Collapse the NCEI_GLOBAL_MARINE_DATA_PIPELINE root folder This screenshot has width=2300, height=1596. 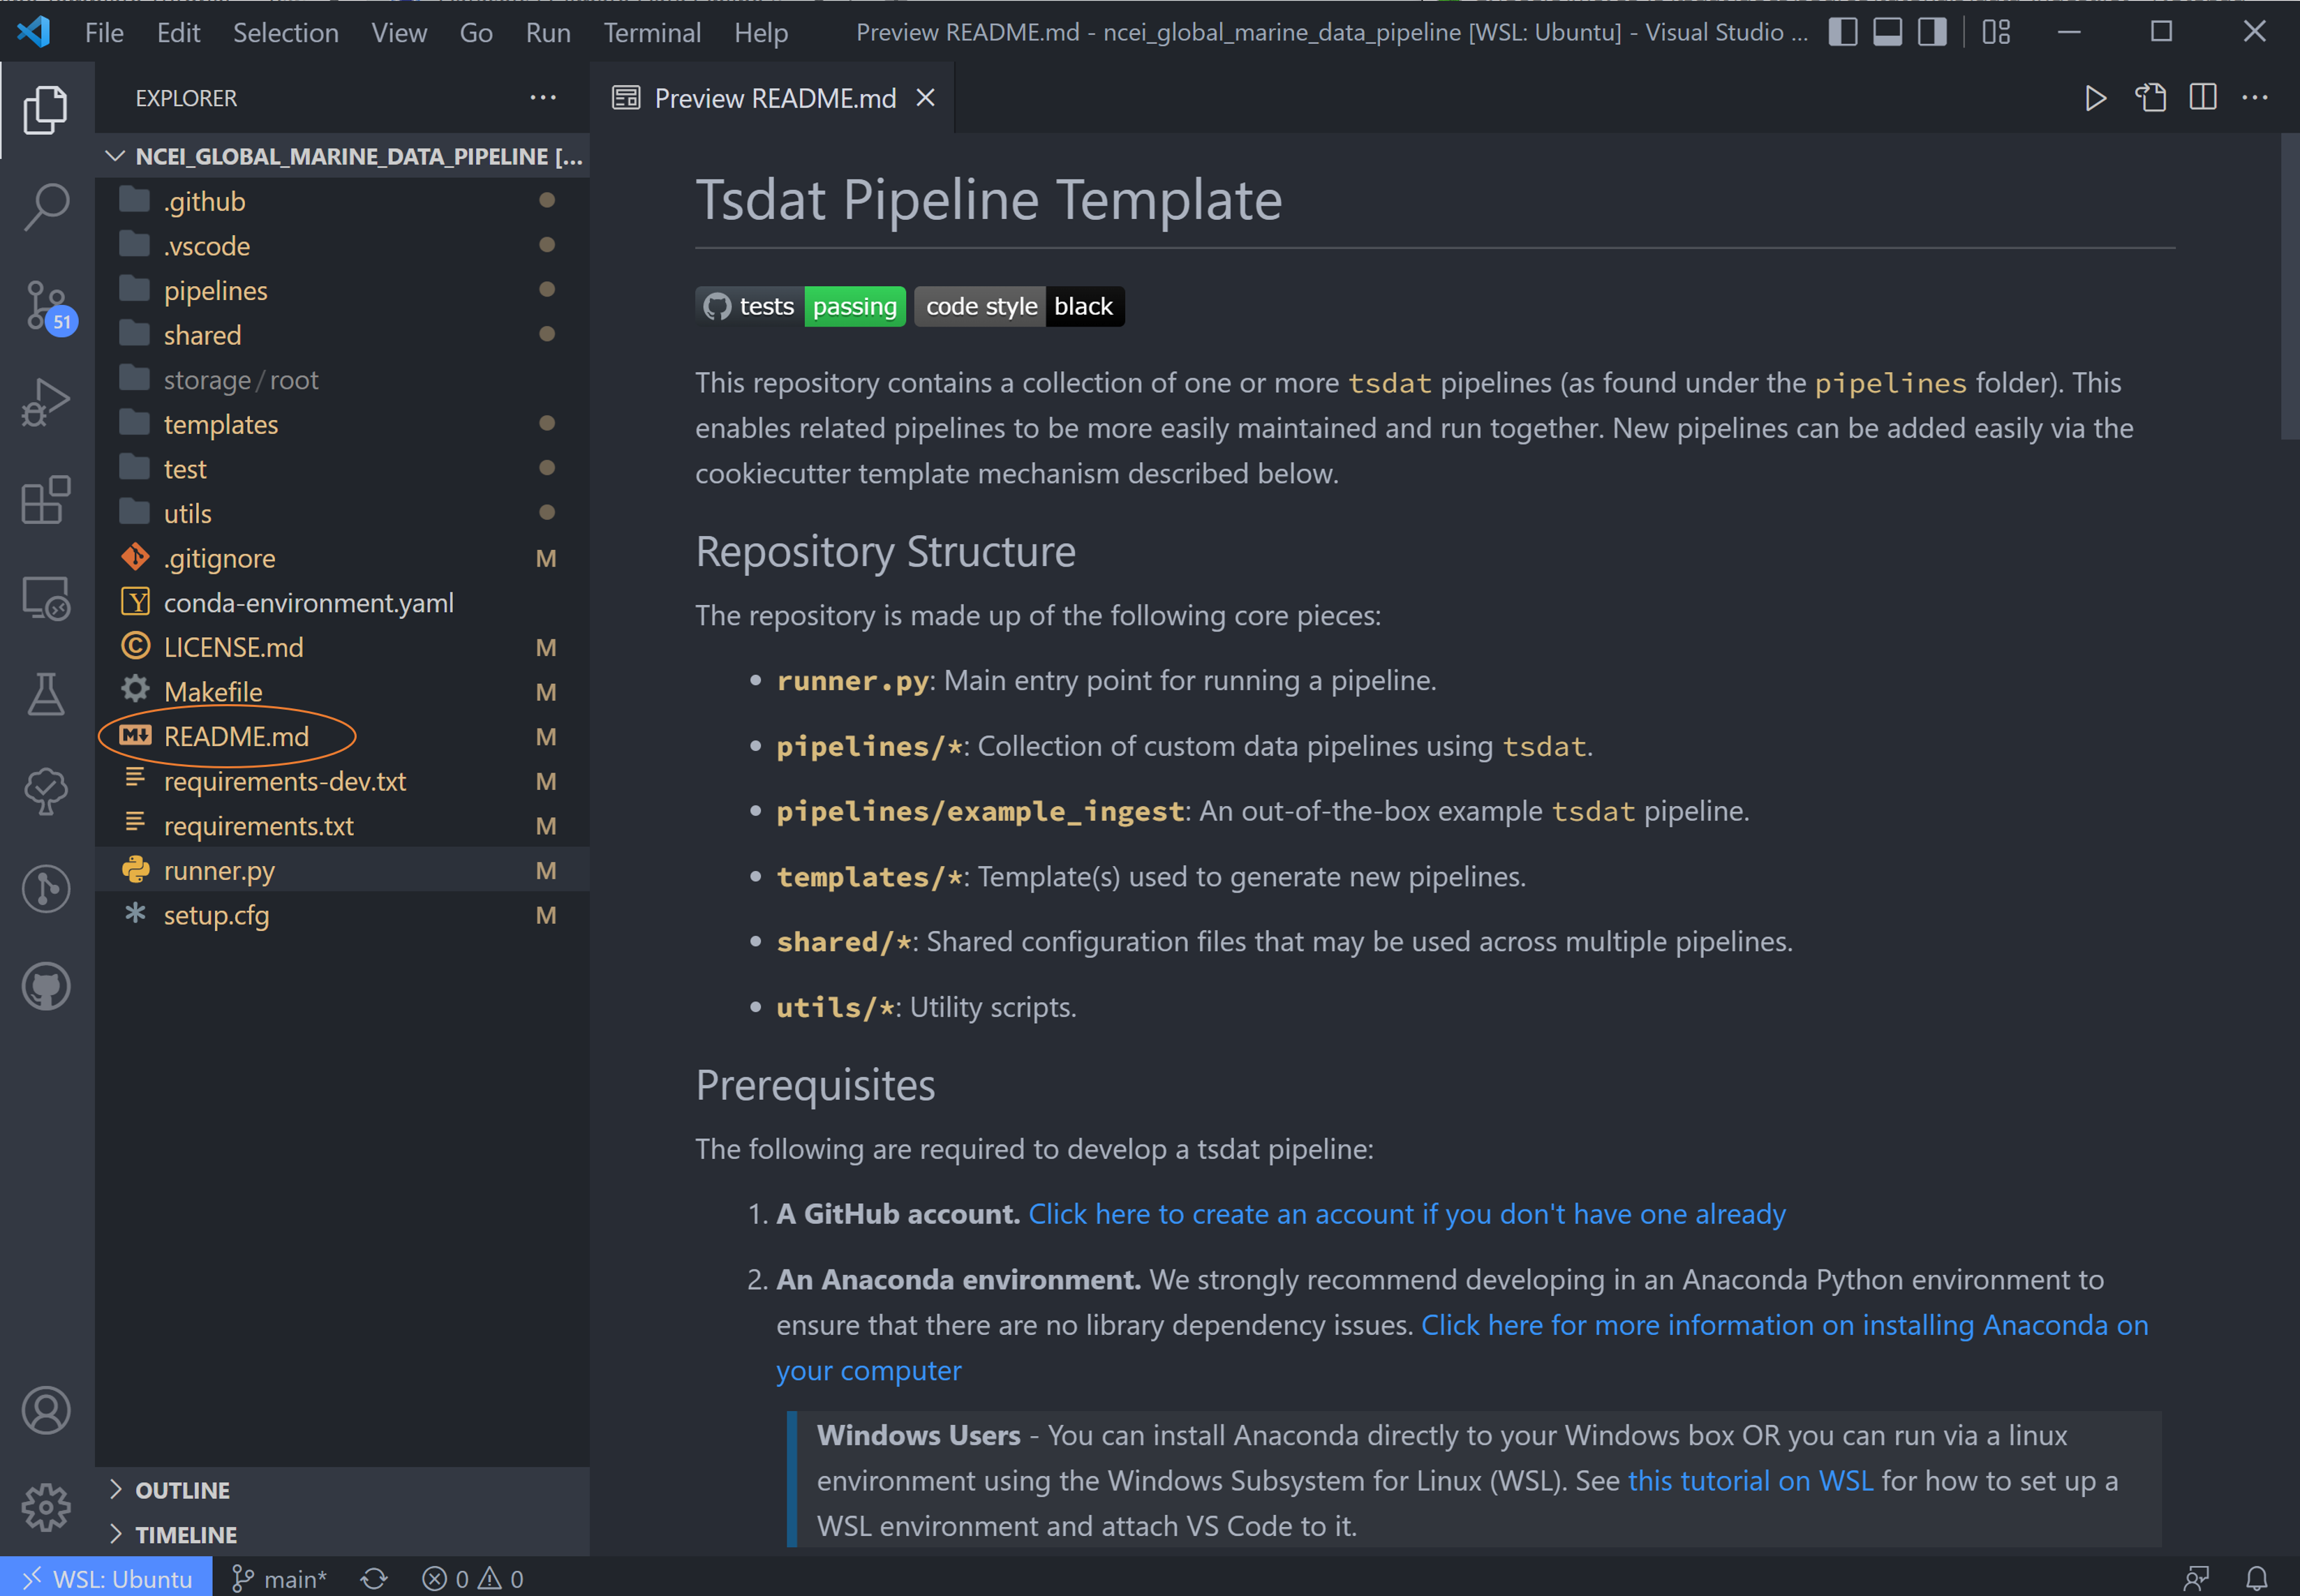click(343, 156)
